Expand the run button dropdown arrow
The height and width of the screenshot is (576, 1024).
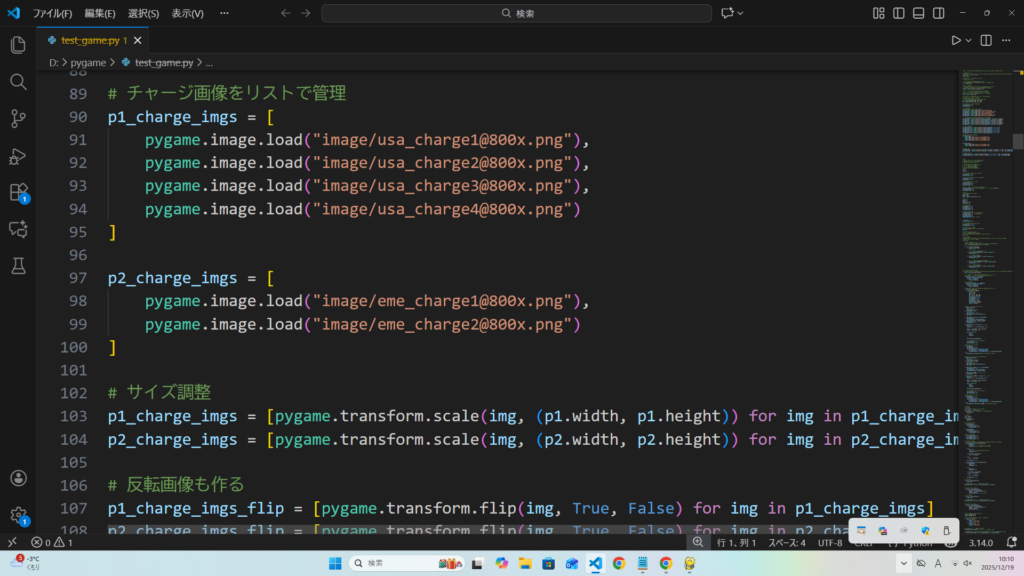pos(969,40)
